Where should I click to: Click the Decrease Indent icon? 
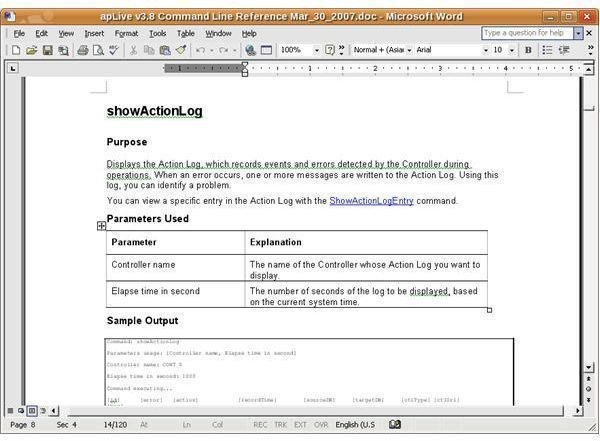pos(564,50)
